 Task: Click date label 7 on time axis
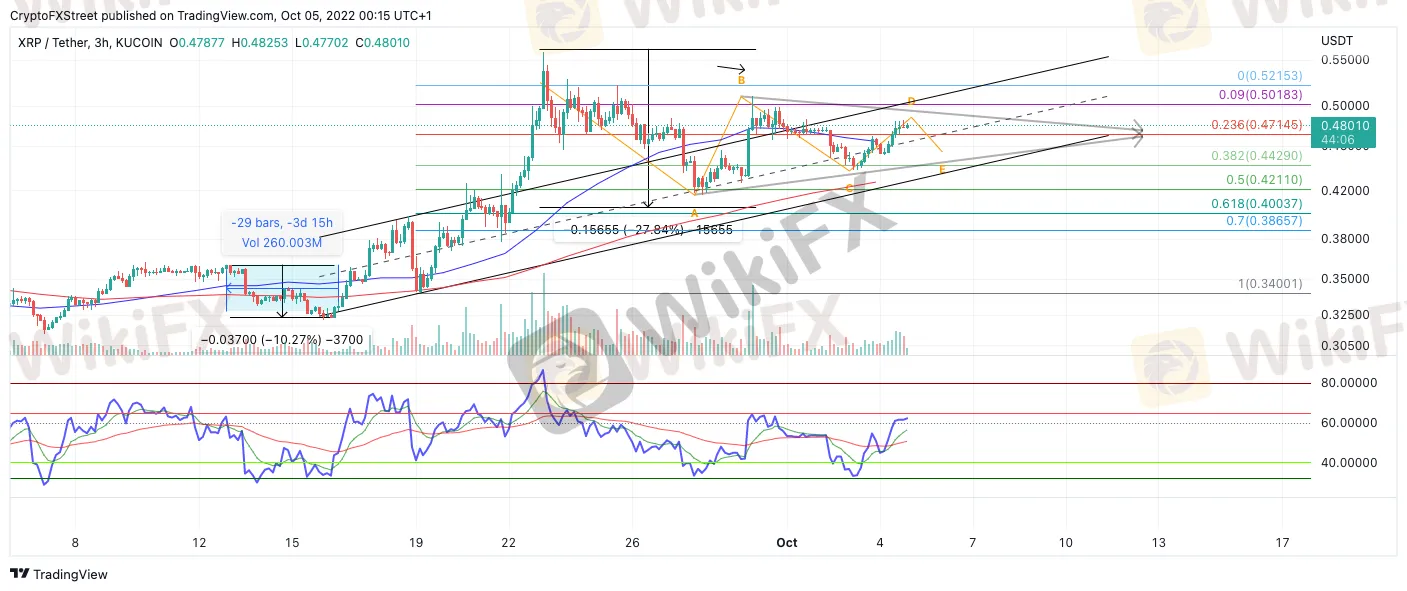(972, 542)
